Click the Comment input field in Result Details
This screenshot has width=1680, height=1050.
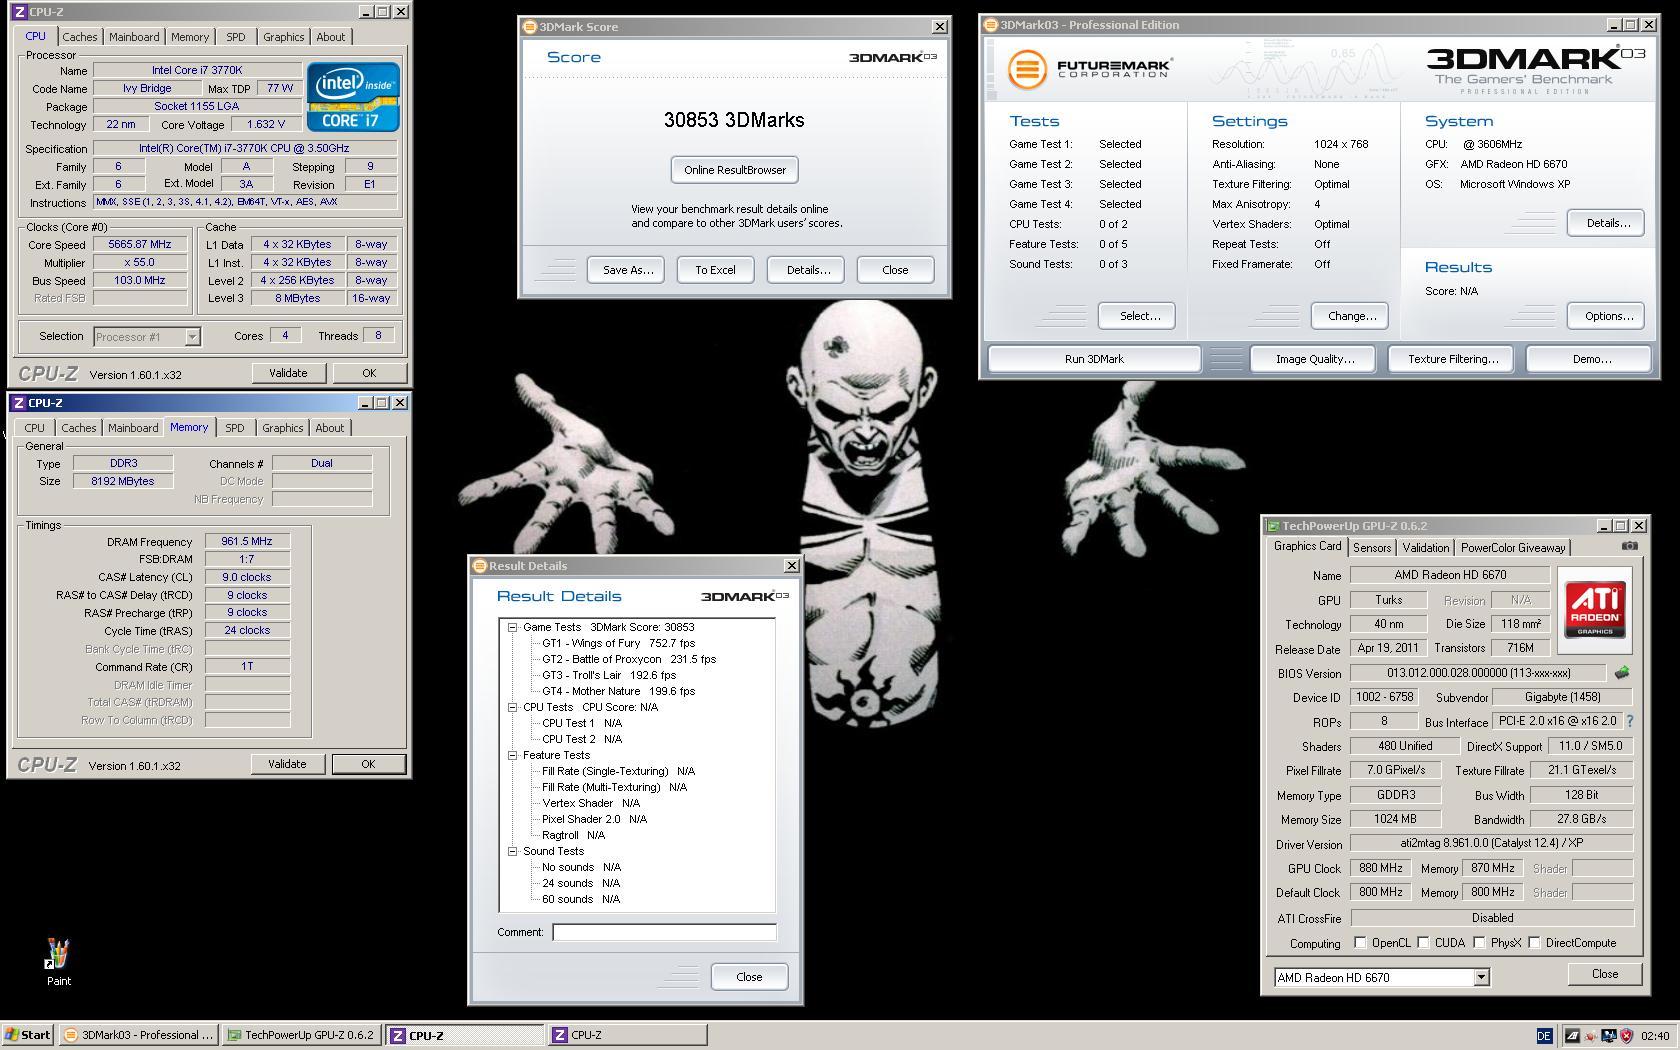[x=664, y=932]
